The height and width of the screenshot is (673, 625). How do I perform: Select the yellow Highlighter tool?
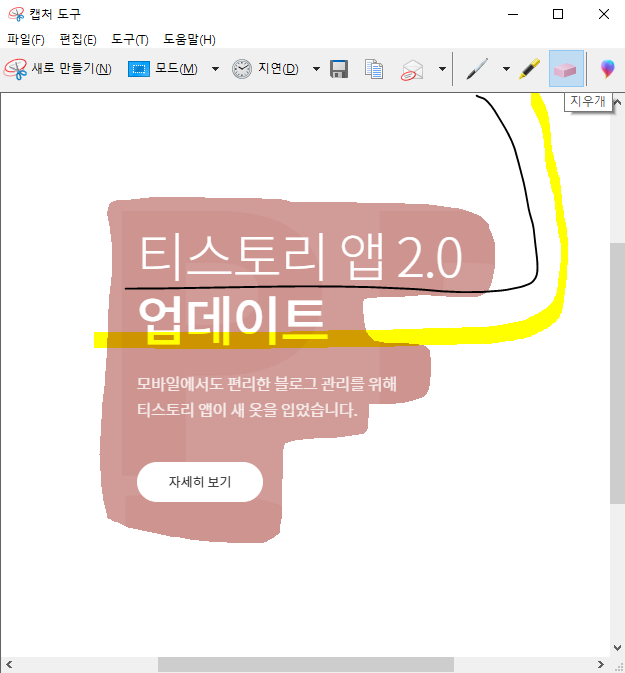(x=529, y=69)
